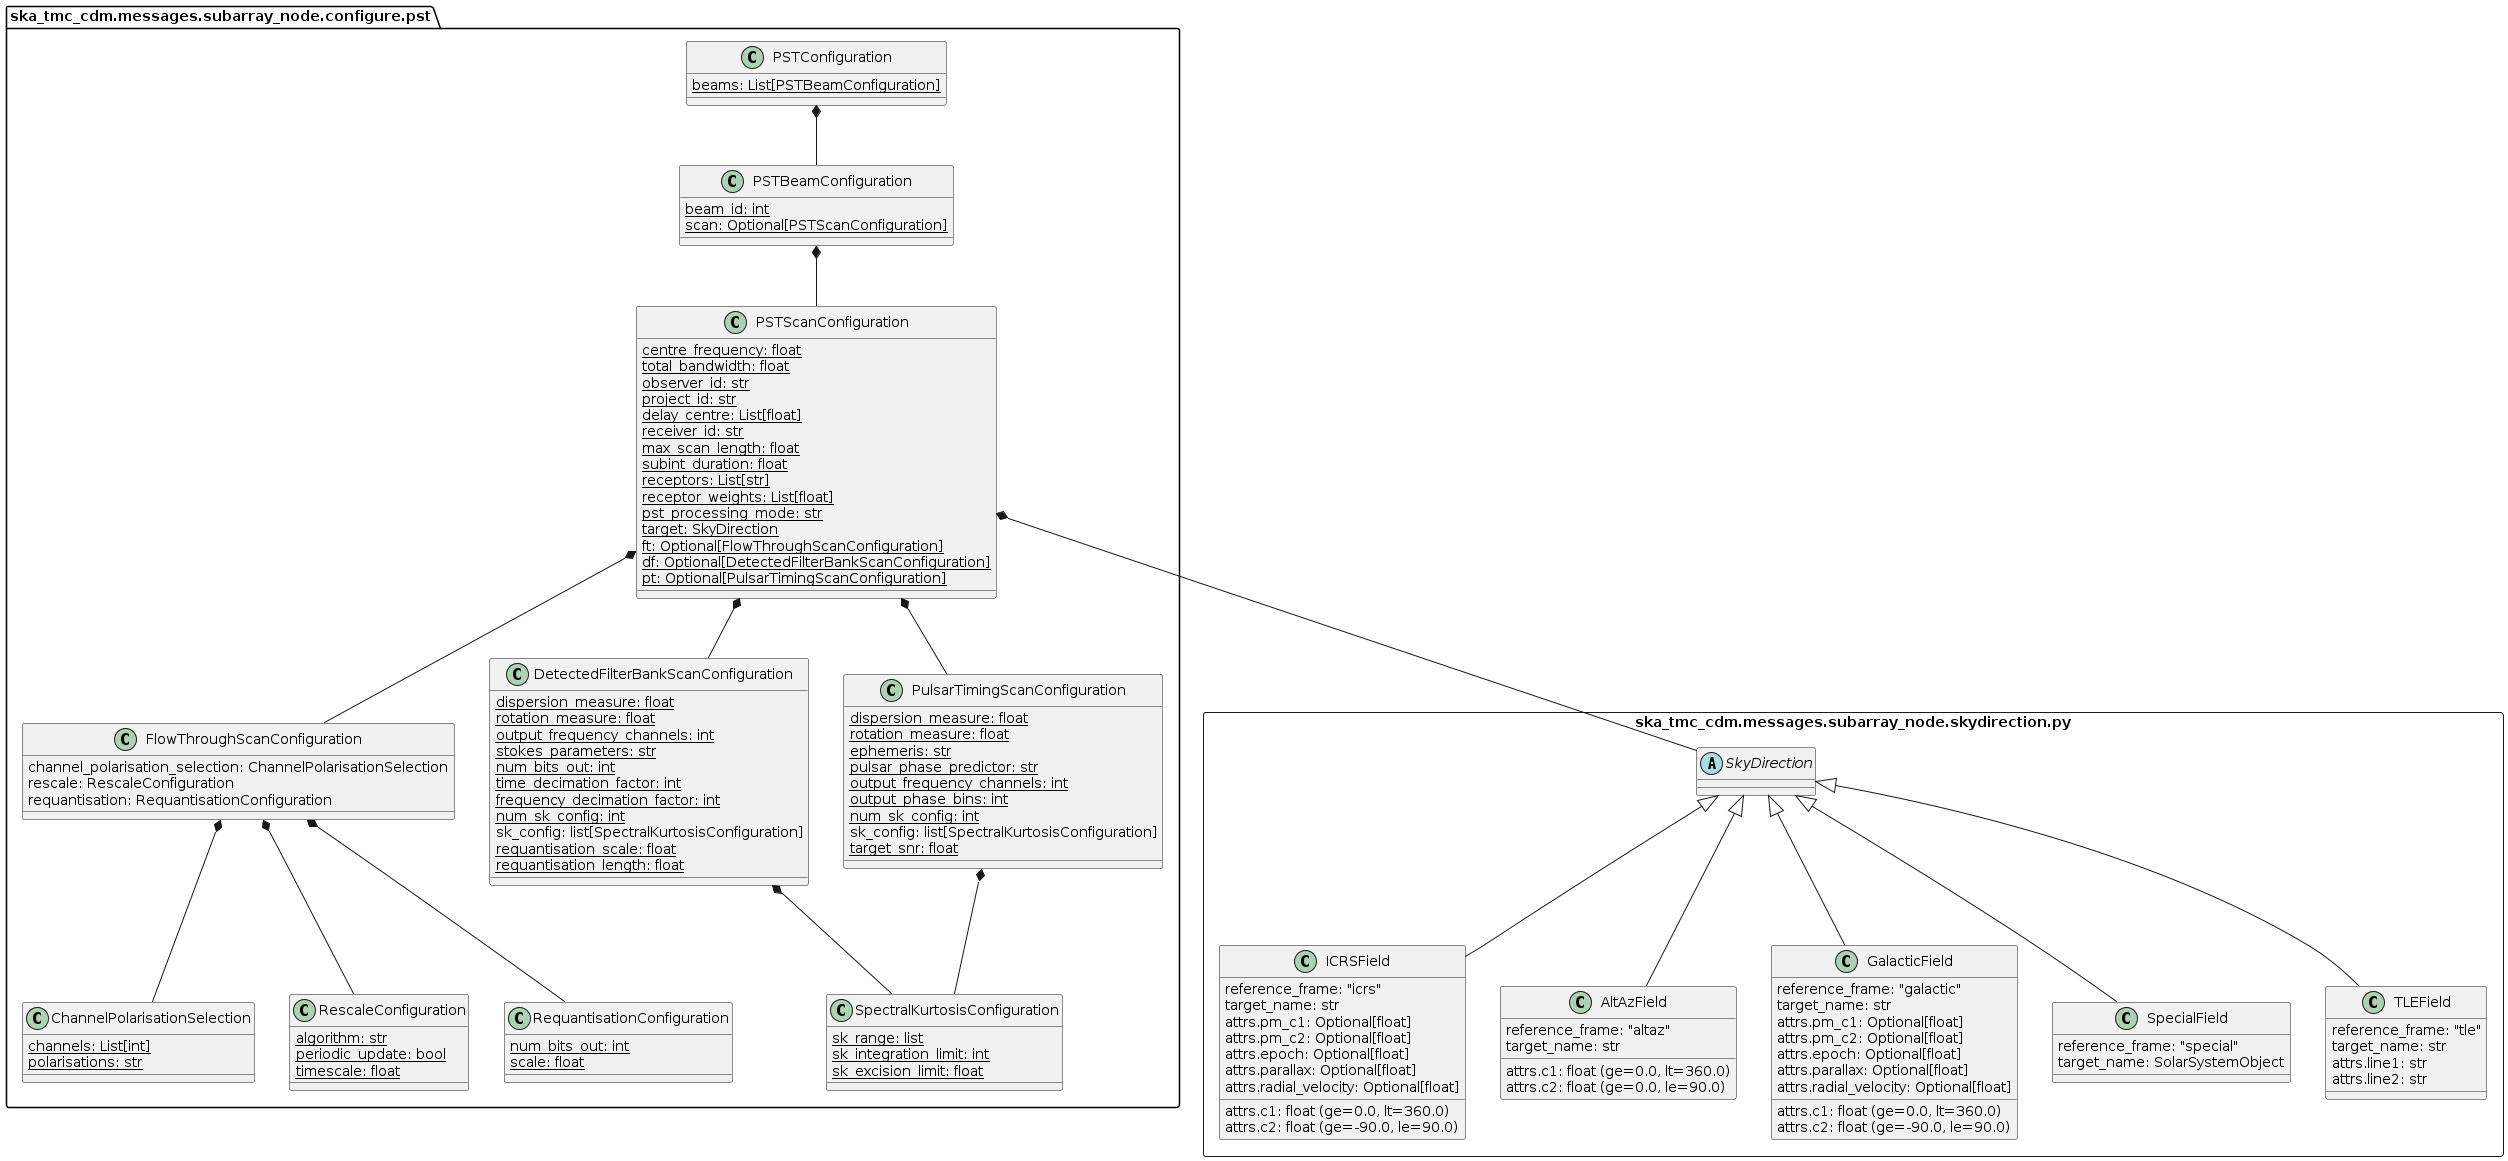Click 'scale: float' in RequantisationConfiguration

tap(547, 1063)
